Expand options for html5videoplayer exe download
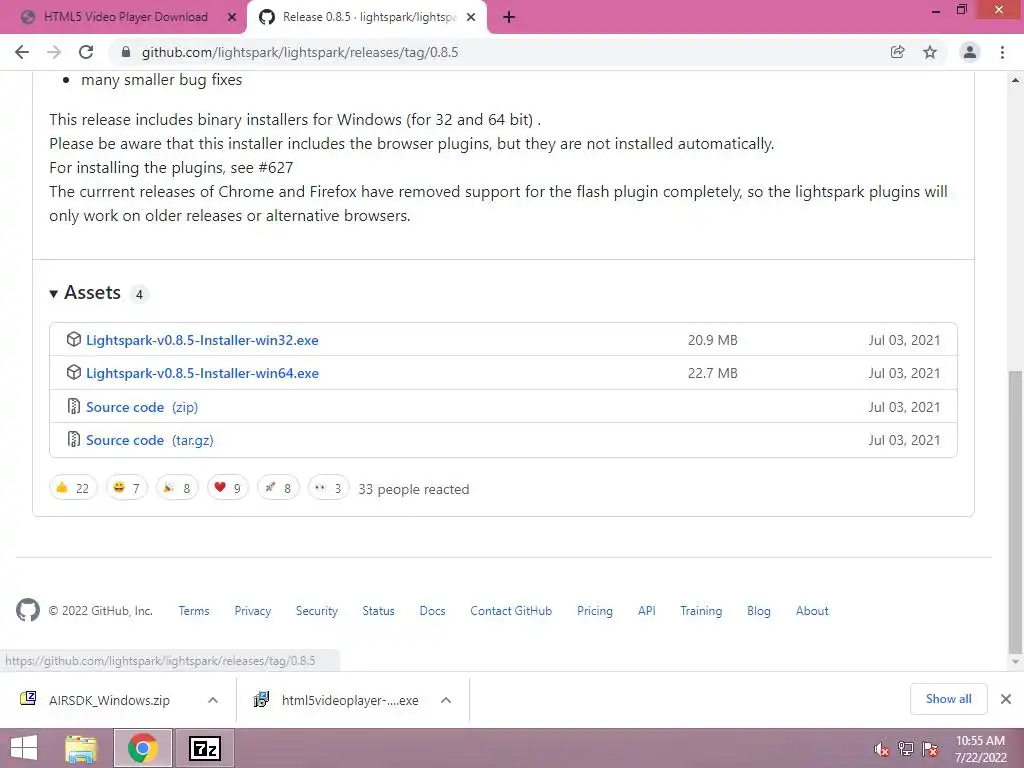 (x=446, y=700)
